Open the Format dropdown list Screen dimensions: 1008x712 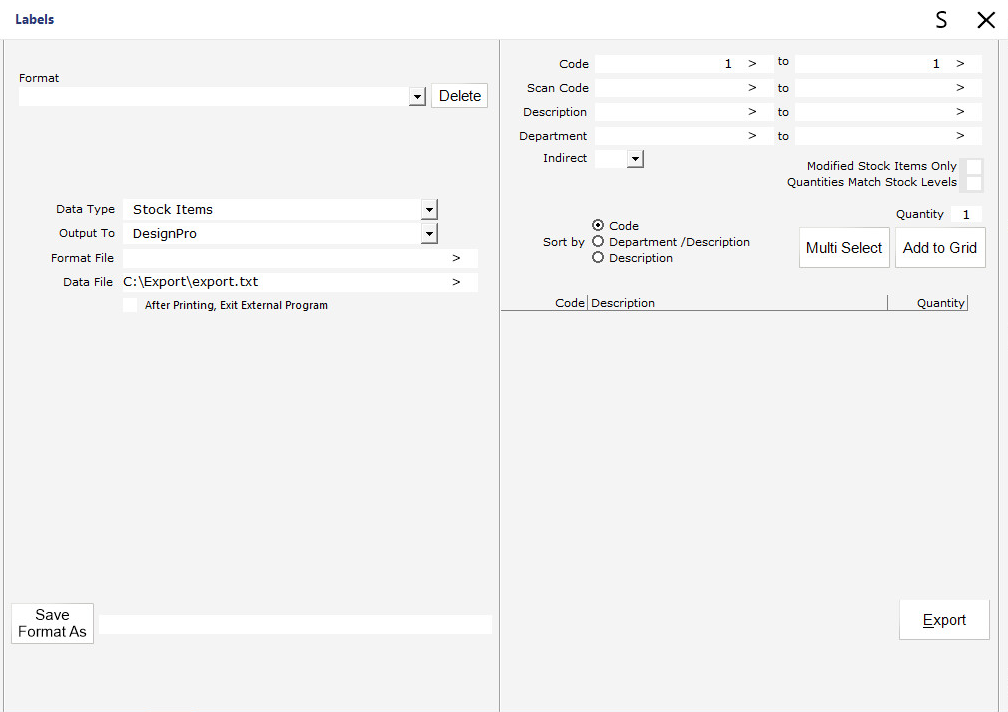coord(417,96)
